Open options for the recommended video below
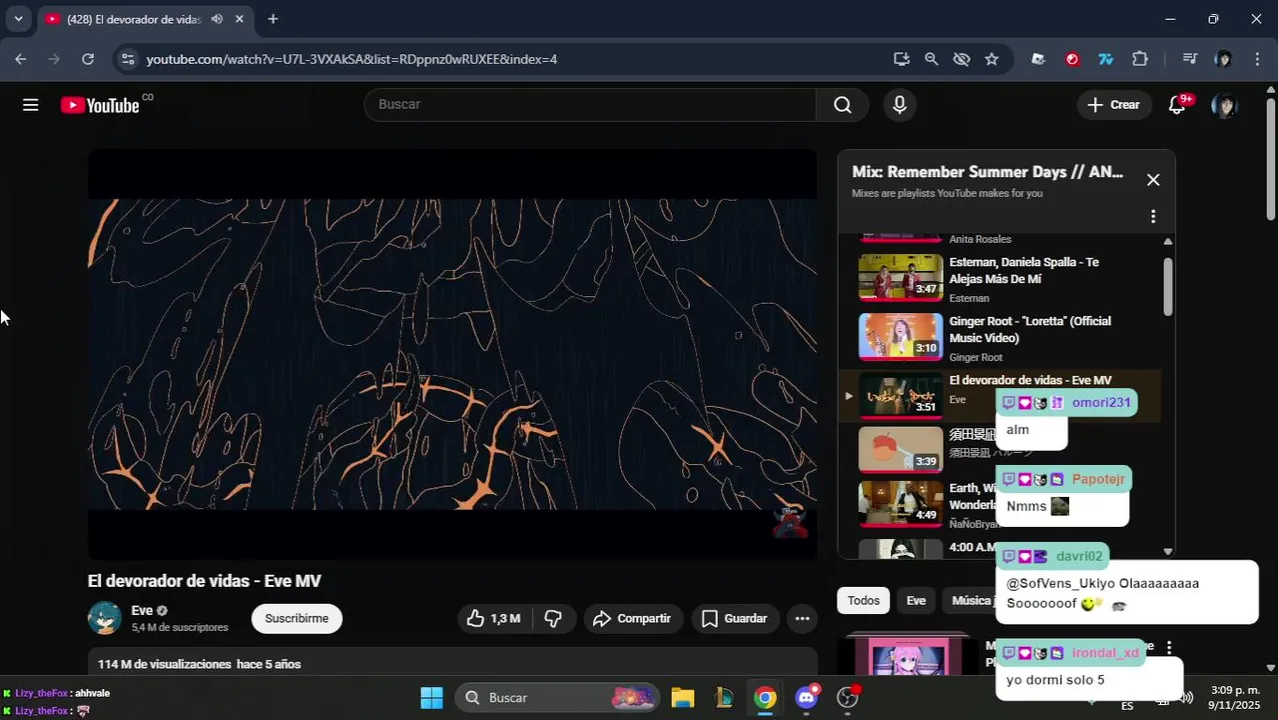Image resolution: width=1278 pixels, height=720 pixels. (1169, 648)
